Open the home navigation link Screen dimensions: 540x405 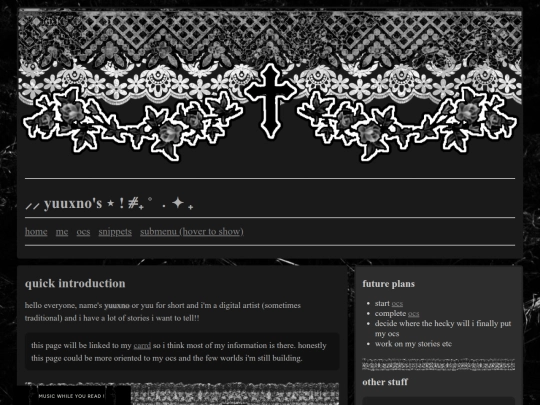click(x=36, y=231)
